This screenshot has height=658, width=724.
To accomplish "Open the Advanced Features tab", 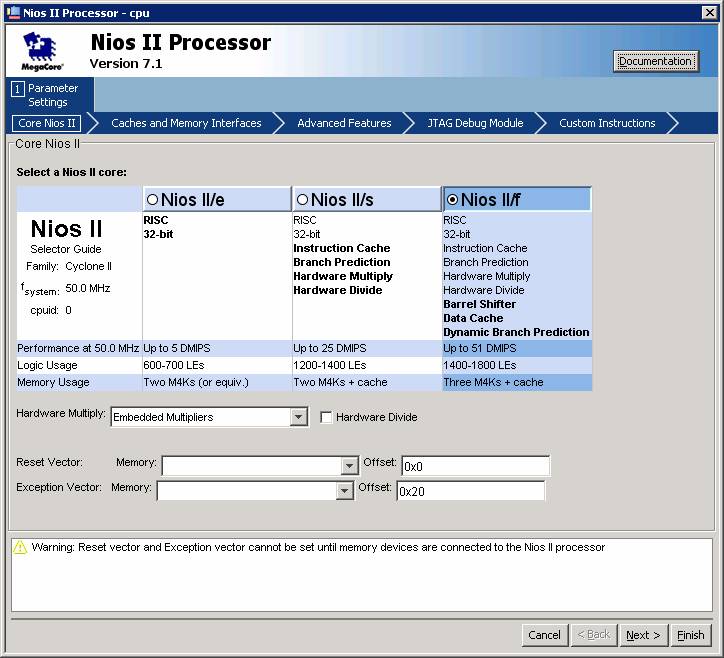I will pyautogui.click(x=344, y=124).
